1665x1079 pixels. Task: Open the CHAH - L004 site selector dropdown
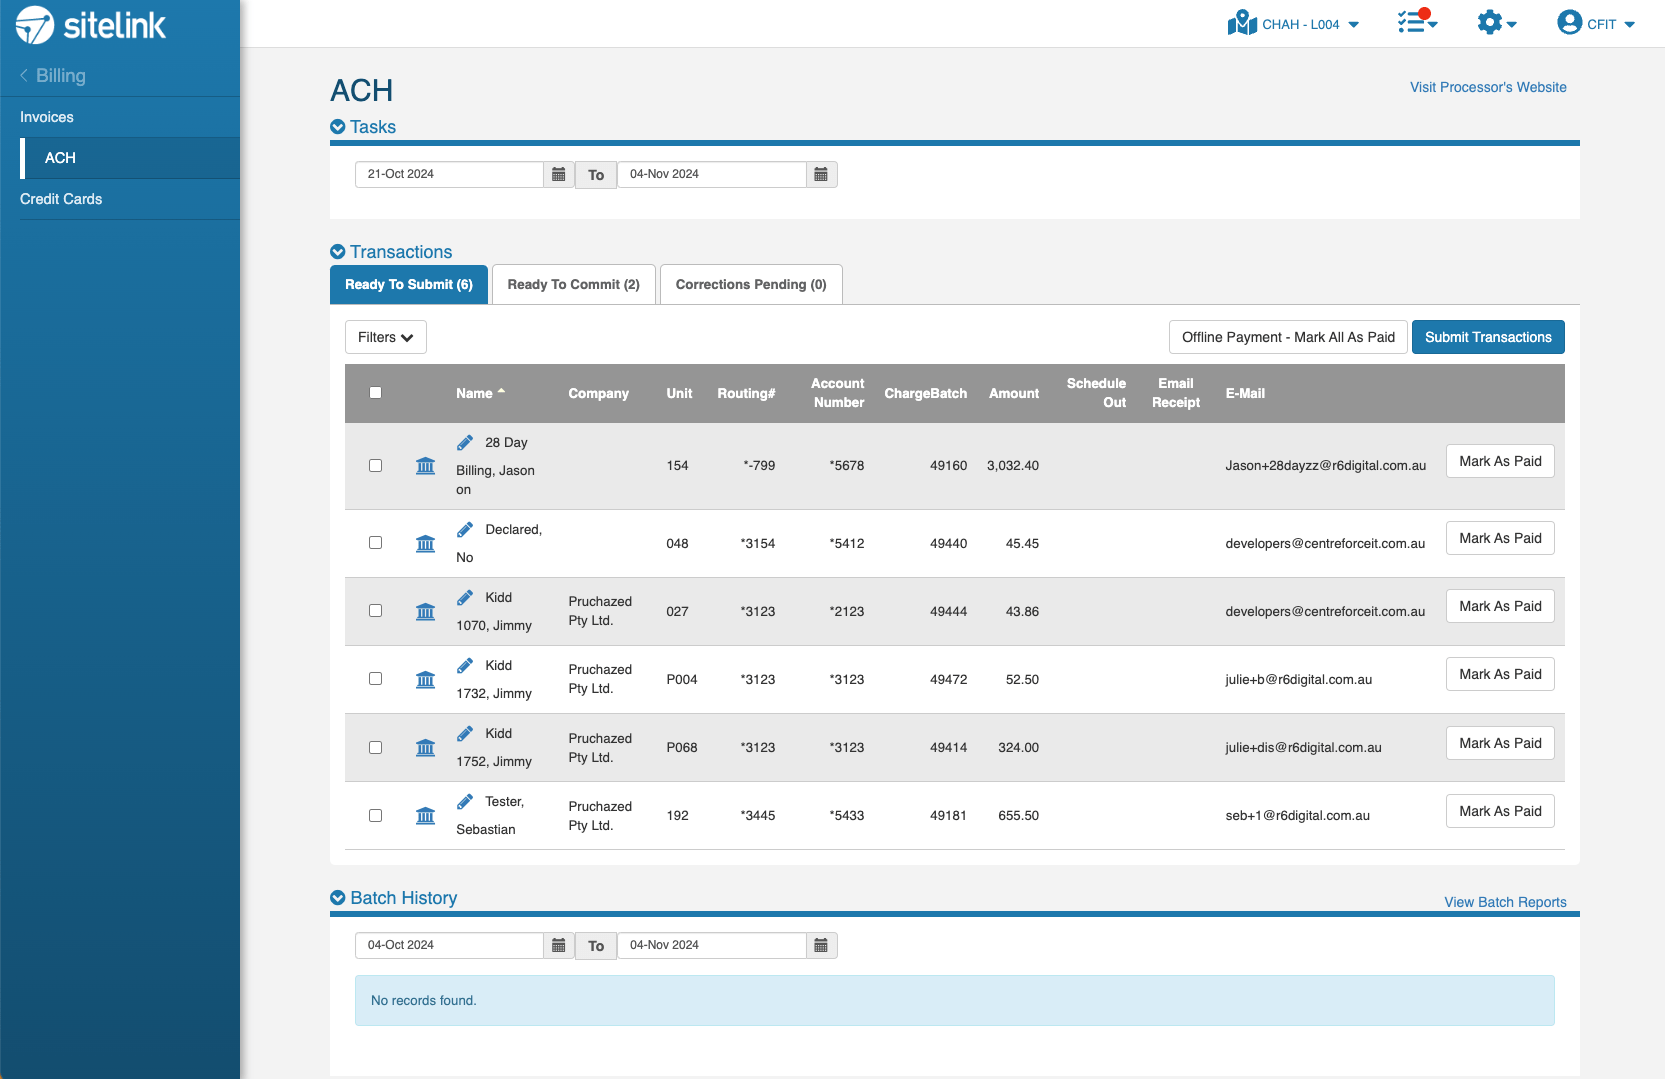pos(1294,24)
